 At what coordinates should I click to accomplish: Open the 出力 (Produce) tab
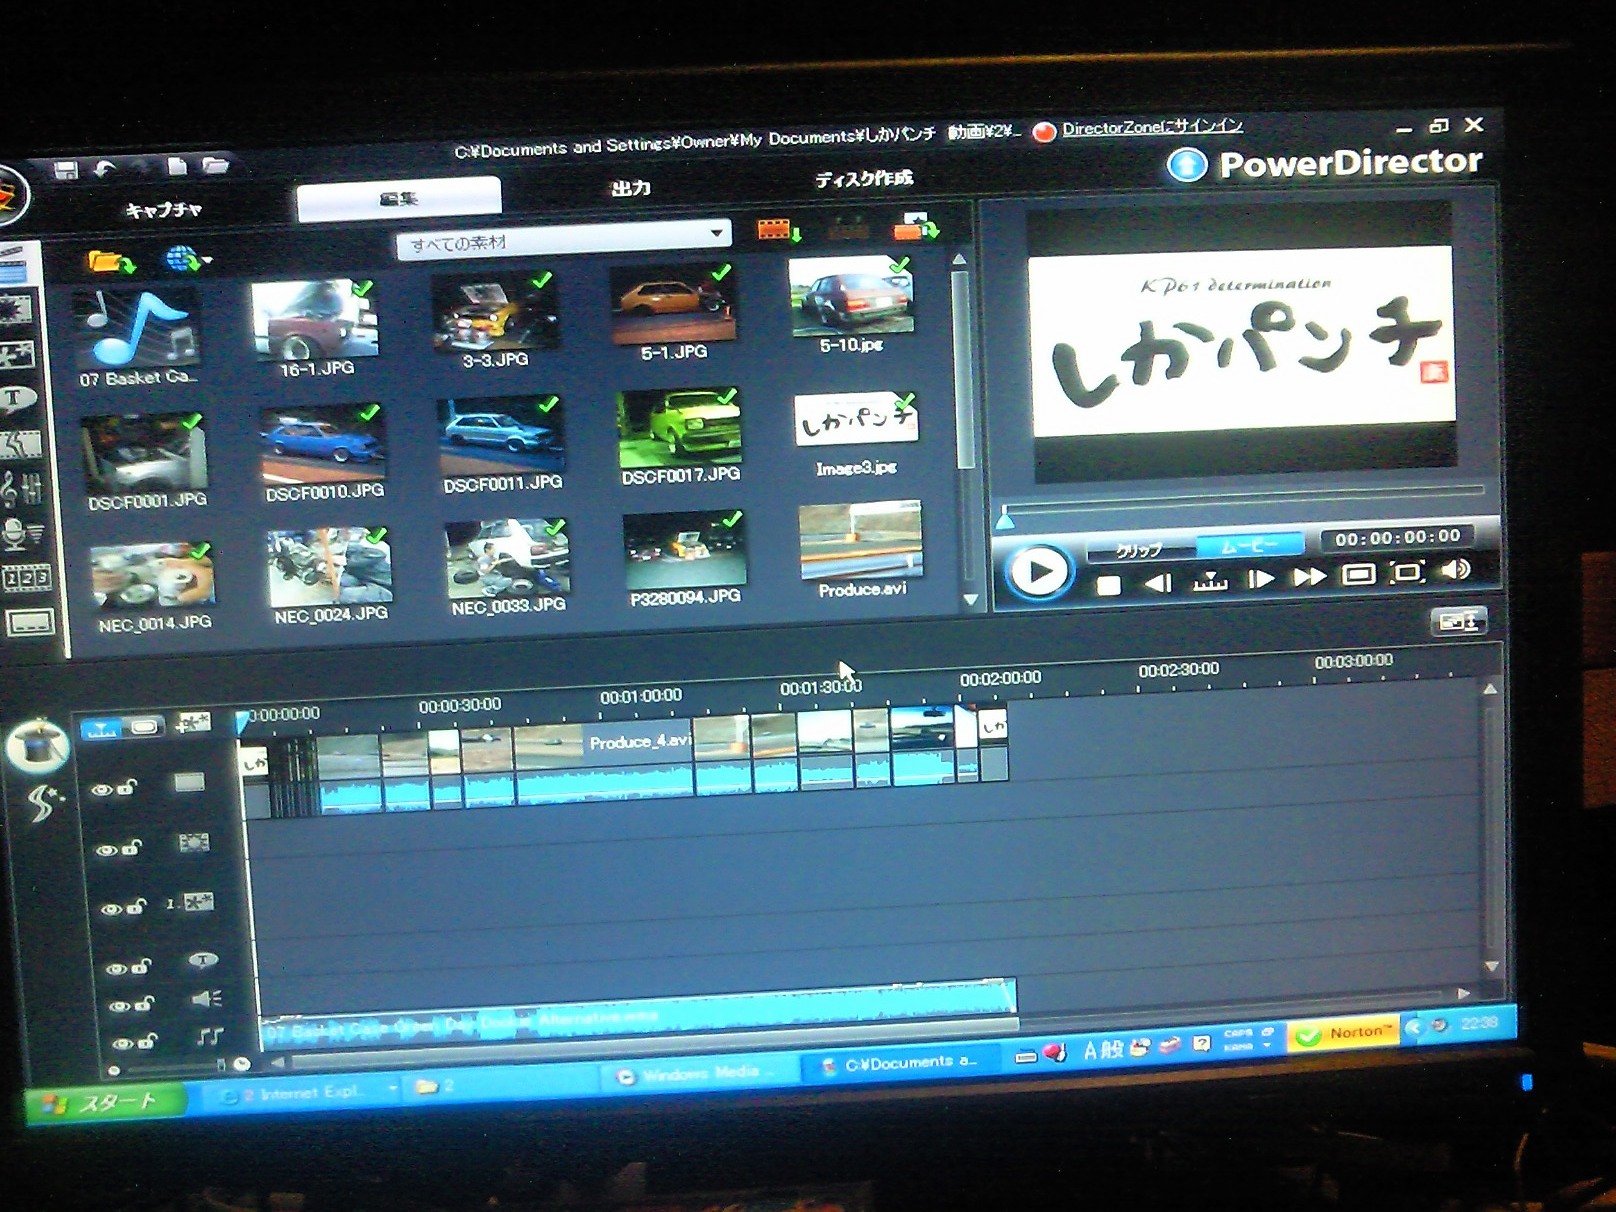[x=631, y=188]
